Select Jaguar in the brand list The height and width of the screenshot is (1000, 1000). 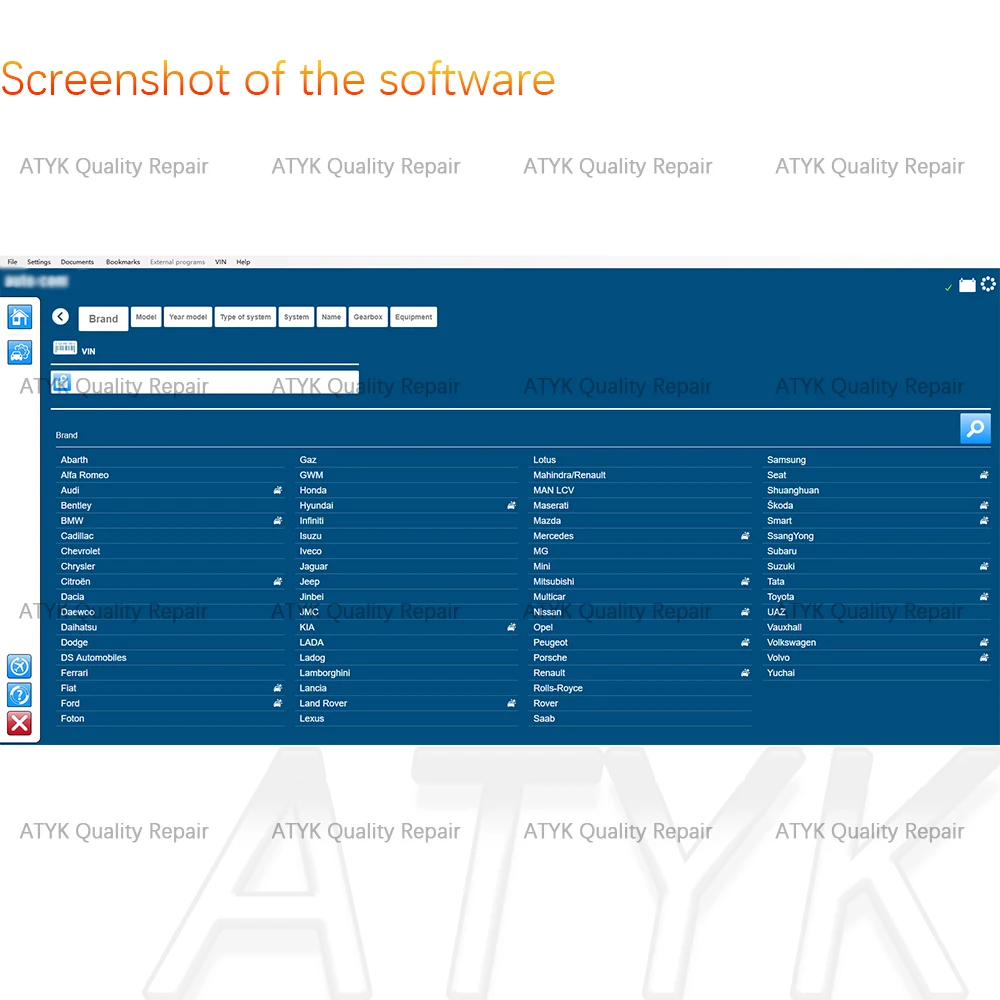pos(407,566)
